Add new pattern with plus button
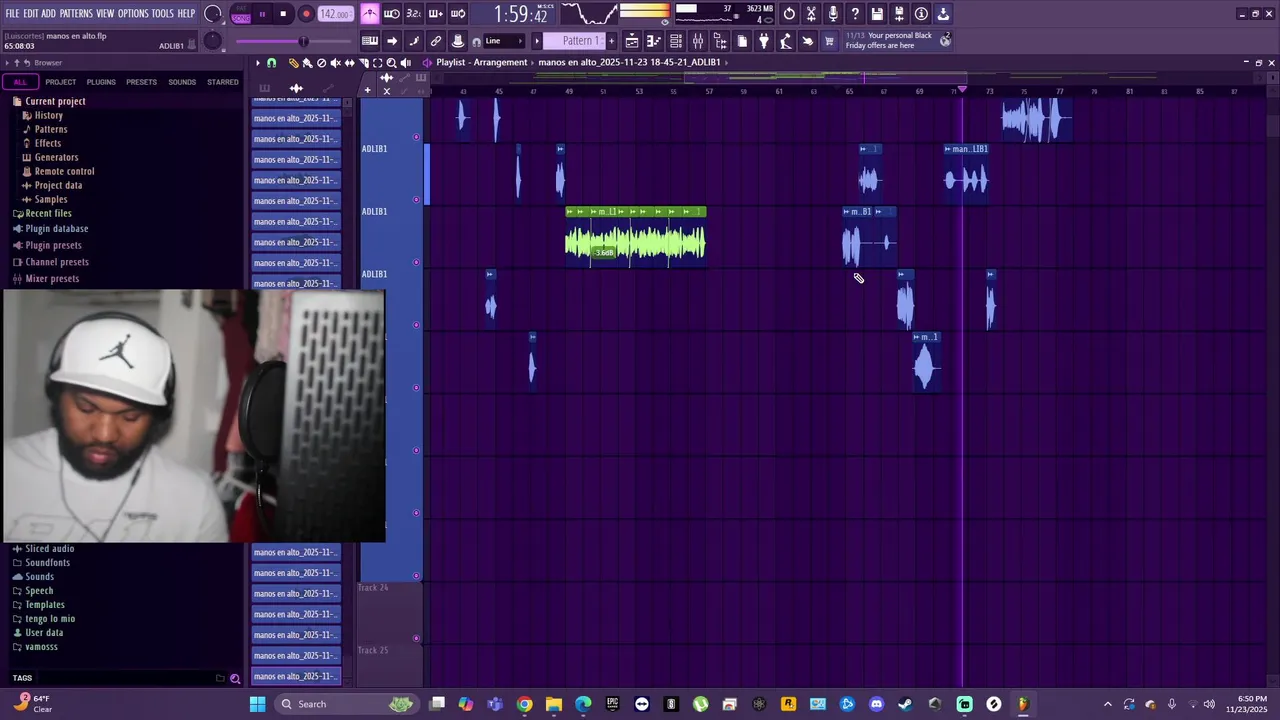The height and width of the screenshot is (720, 1280). click(x=611, y=41)
